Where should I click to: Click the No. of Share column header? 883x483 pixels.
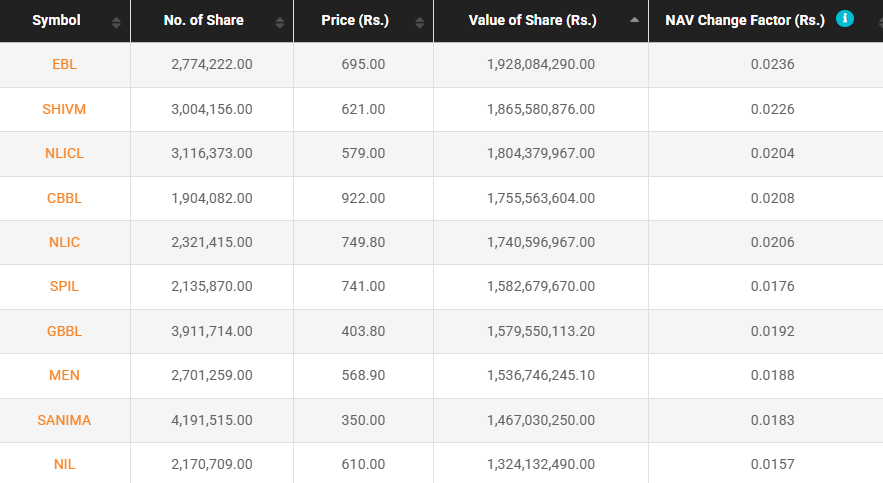point(204,20)
